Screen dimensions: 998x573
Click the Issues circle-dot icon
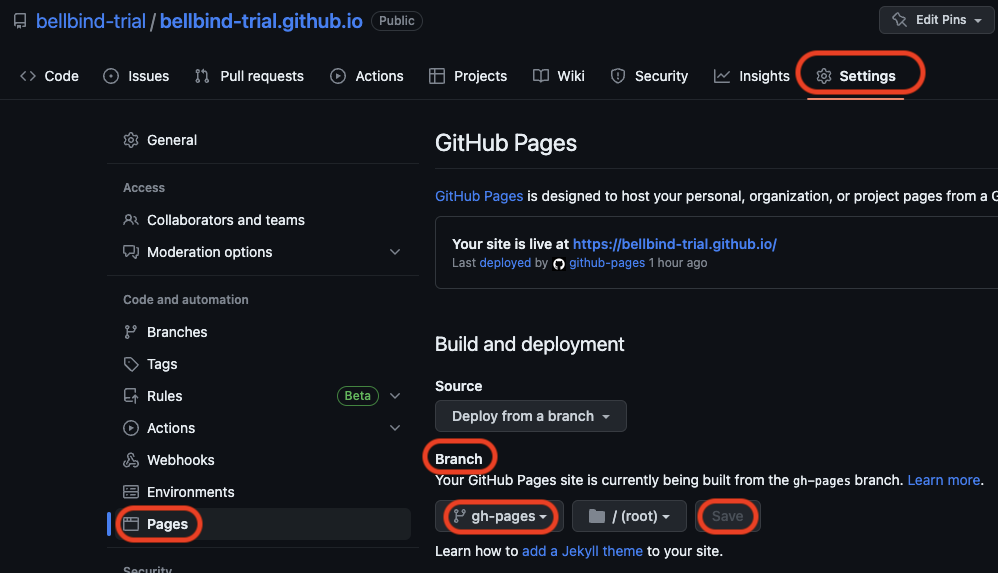(x=111, y=76)
